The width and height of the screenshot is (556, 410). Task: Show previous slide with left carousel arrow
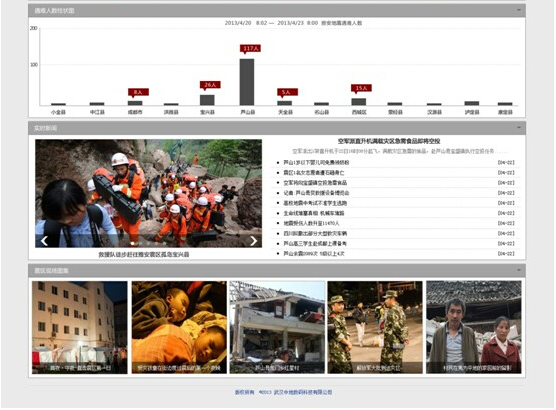(x=44, y=241)
